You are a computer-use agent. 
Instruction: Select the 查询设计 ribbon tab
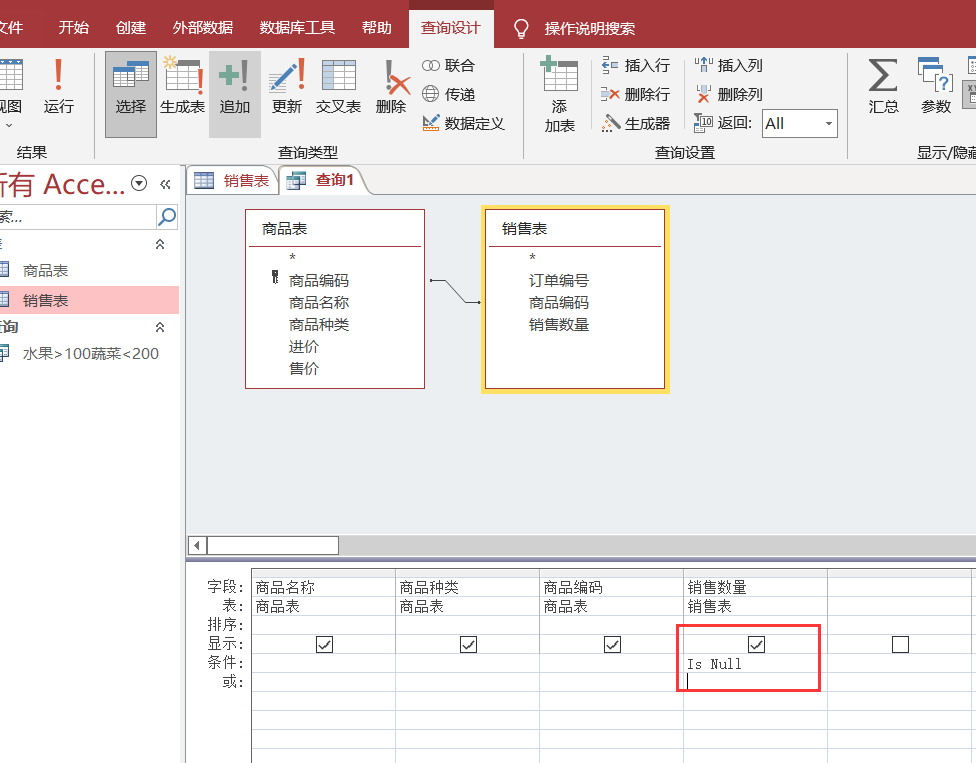tap(451, 28)
